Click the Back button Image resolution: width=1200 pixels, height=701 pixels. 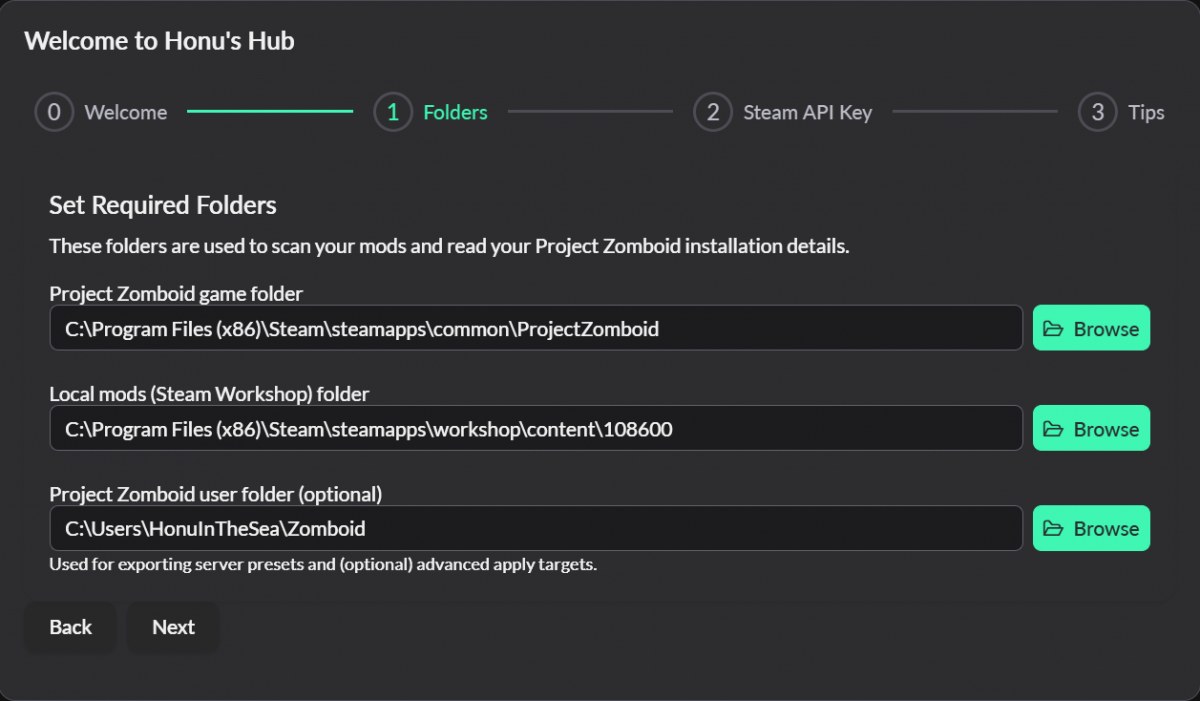[70, 627]
